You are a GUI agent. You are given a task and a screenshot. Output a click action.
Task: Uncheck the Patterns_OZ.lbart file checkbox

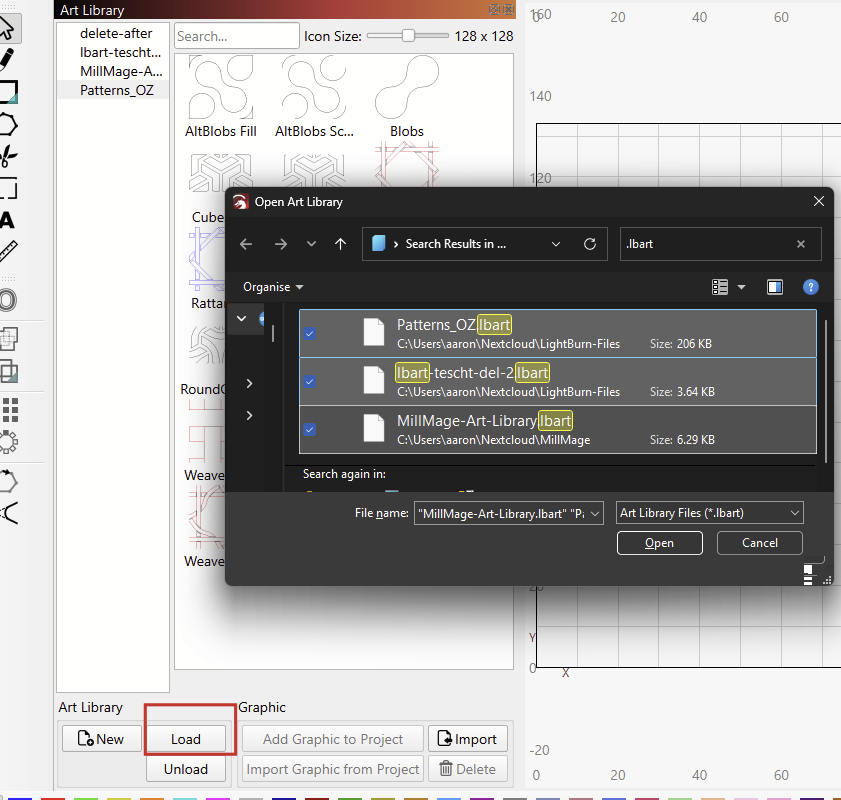click(310, 334)
